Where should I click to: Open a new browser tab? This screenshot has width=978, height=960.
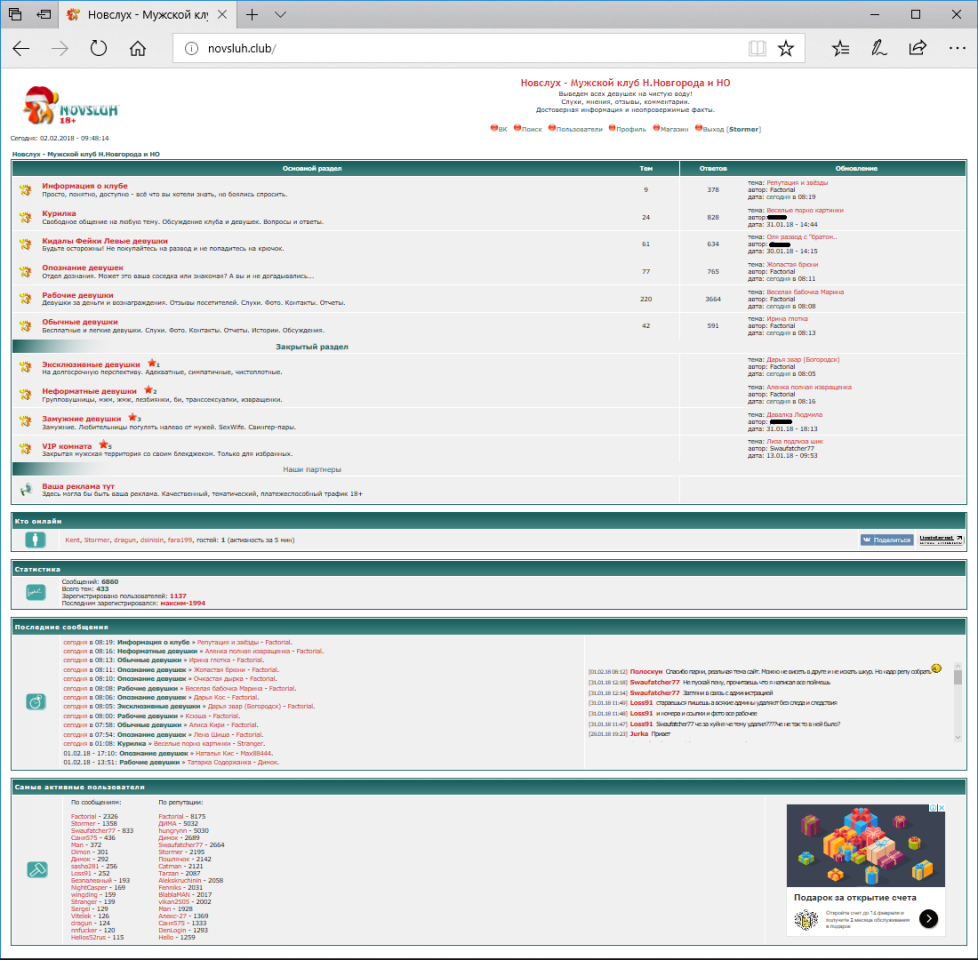[x=252, y=15]
